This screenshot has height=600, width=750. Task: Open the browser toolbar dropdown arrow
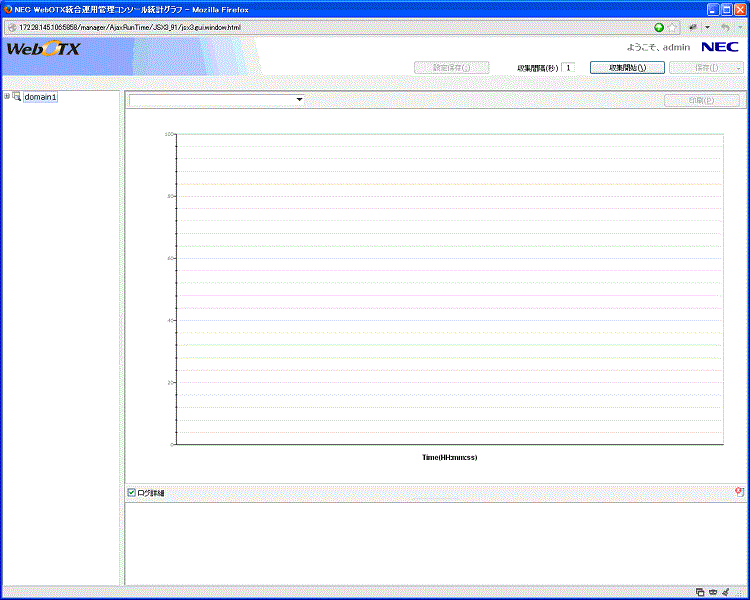coord(707,27)
